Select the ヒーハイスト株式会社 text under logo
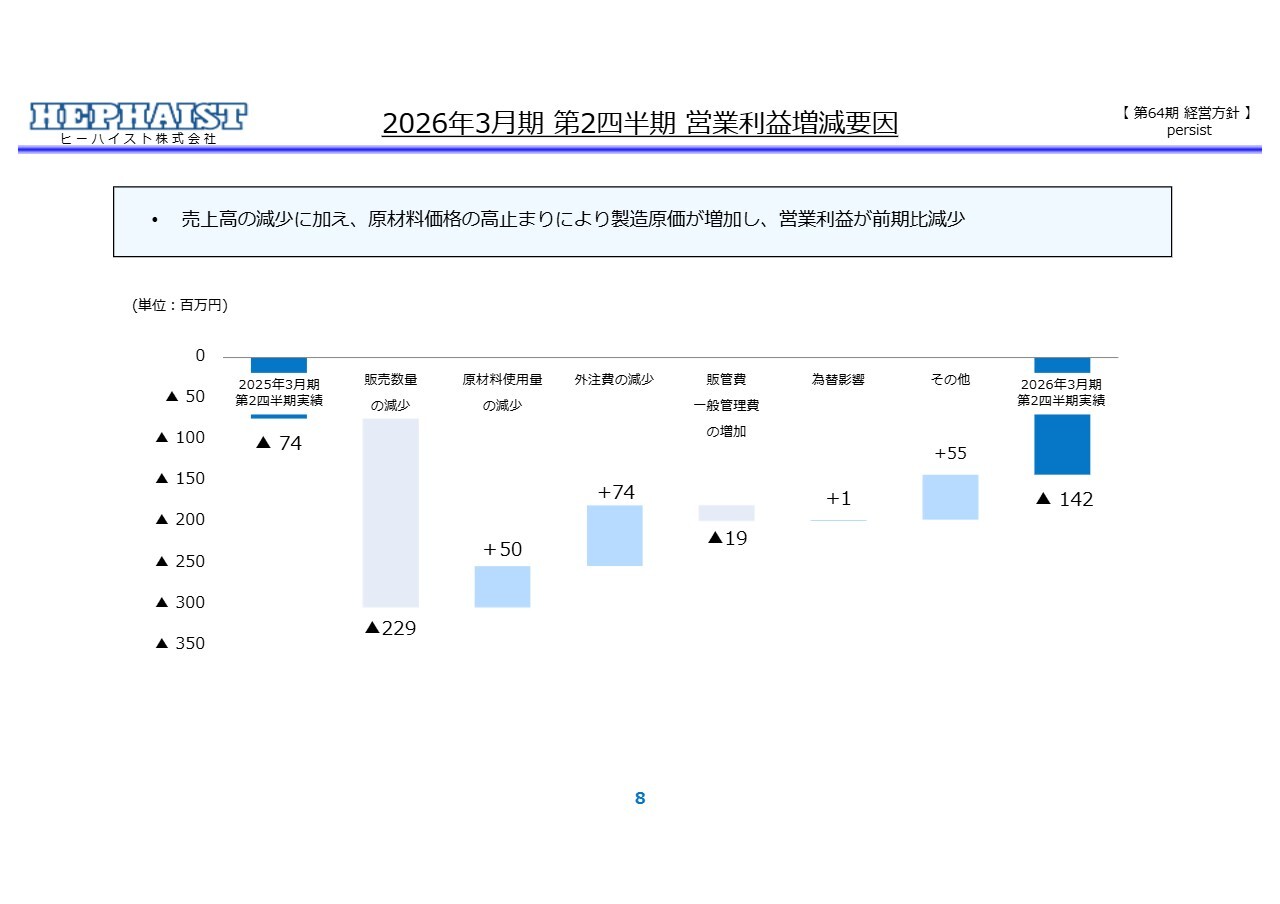 (138, 139)
